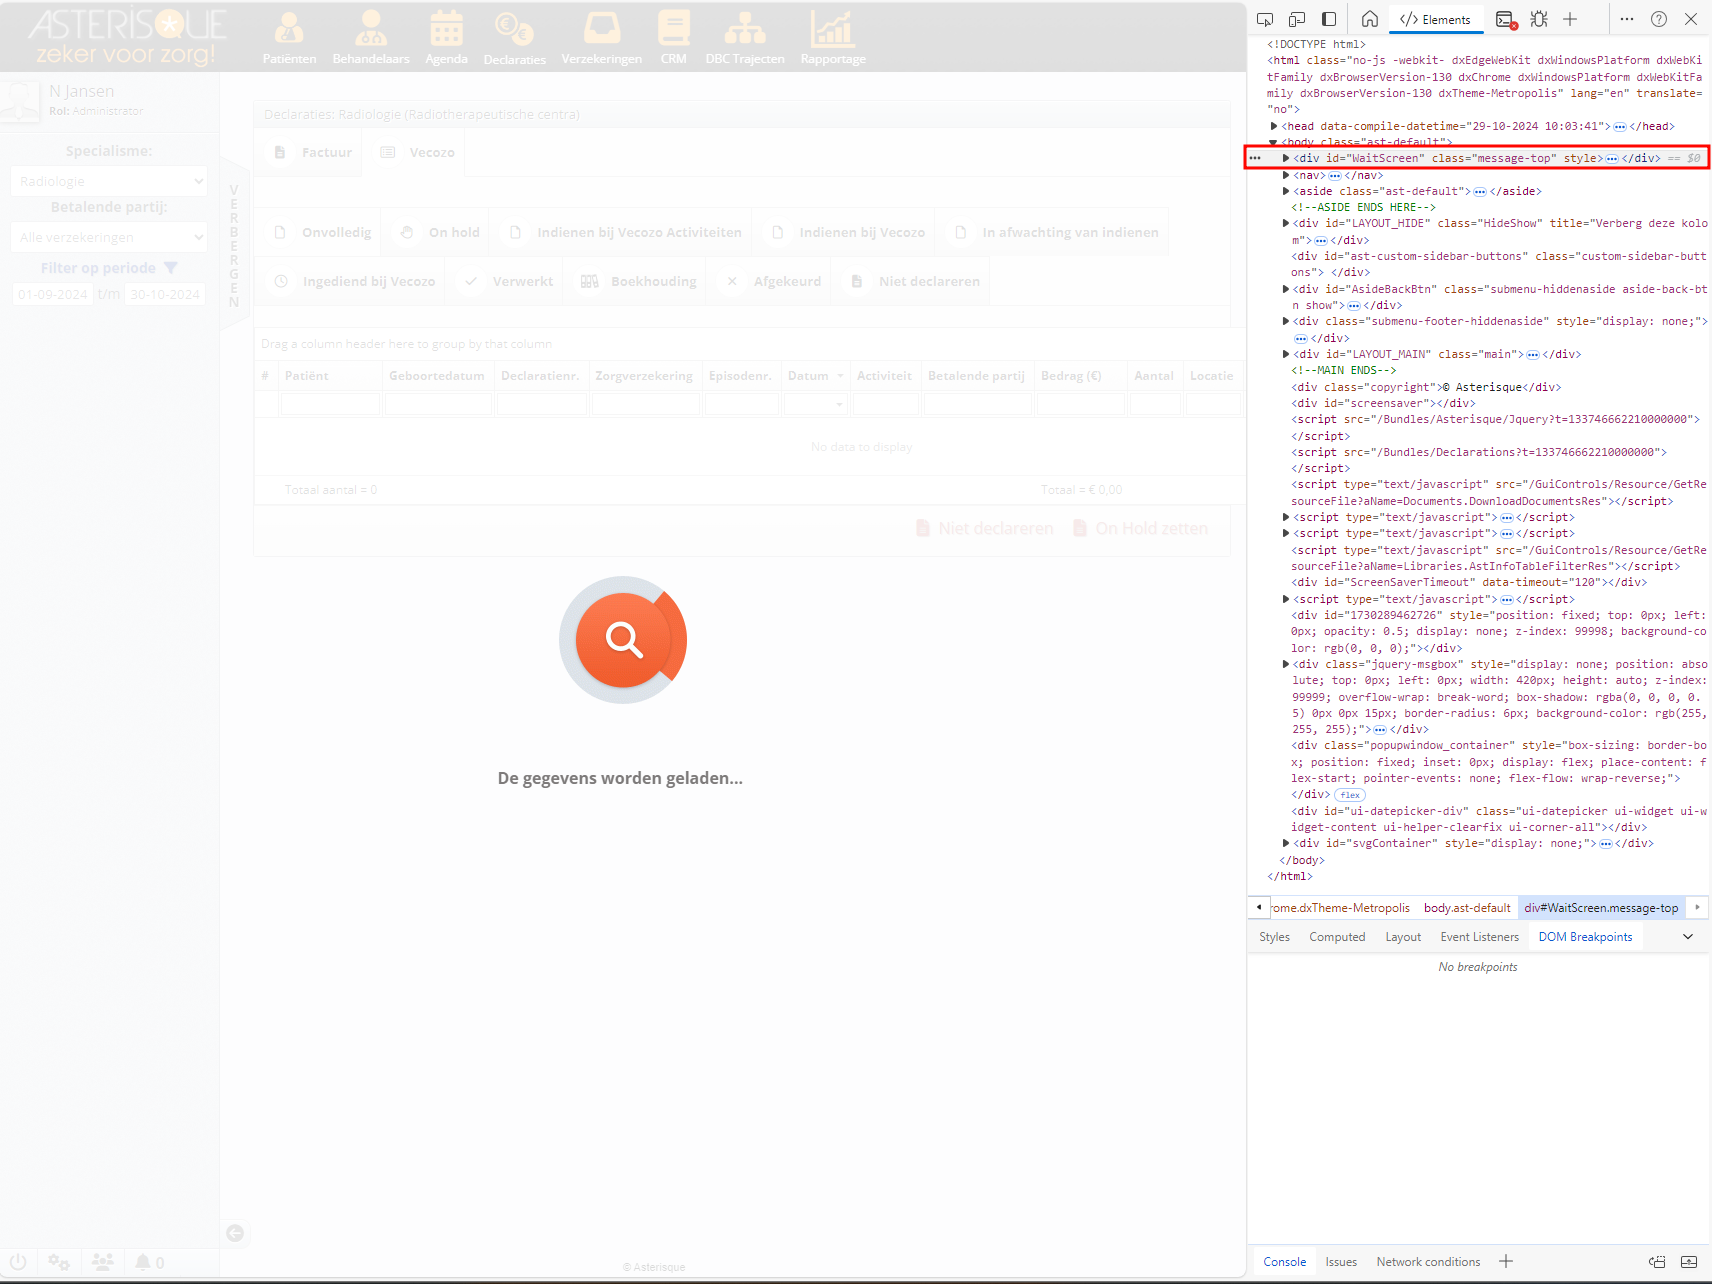The width and height of the screenshot is (1712, 1284).
Task: Click the collapse sidebar arrow icon
Action: pyautogui.click(x=235, y=1233)
